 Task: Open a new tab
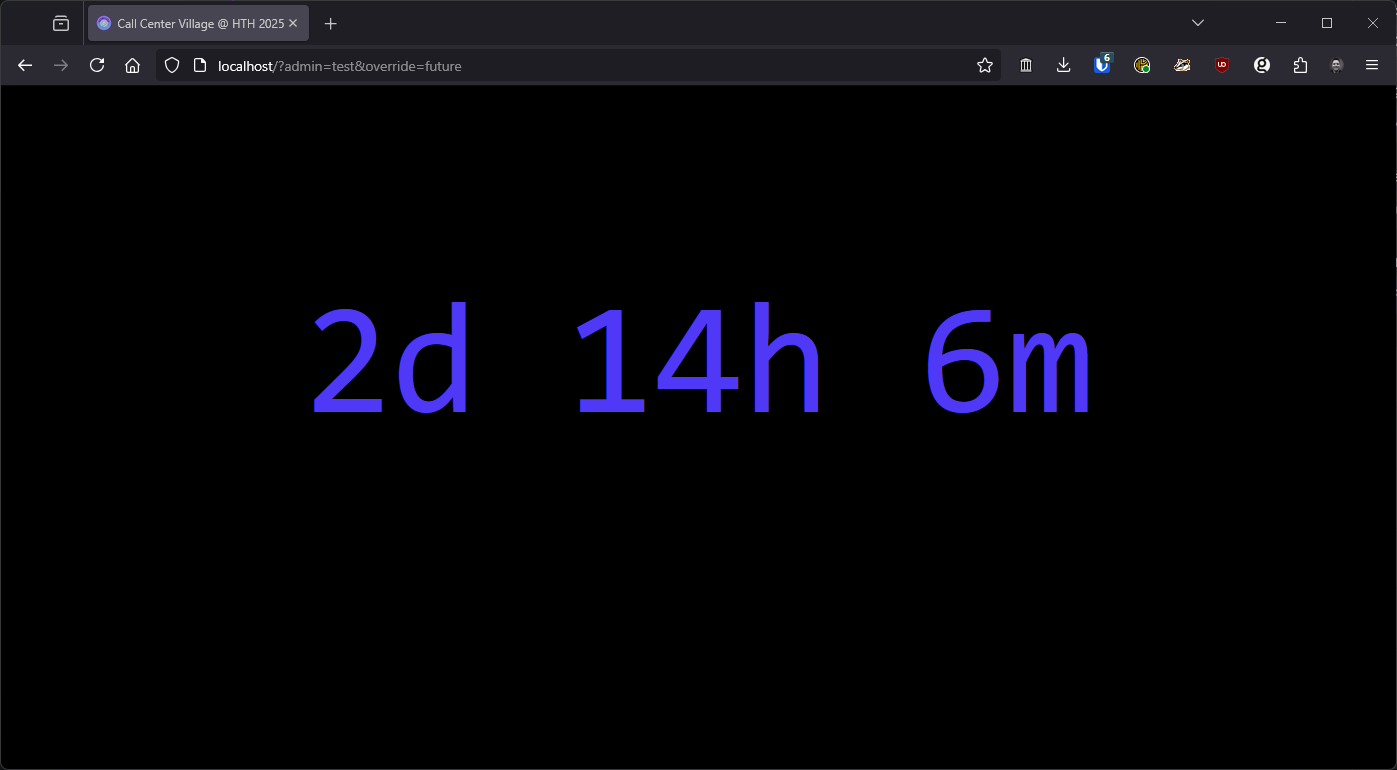click(x=331, y=23)
